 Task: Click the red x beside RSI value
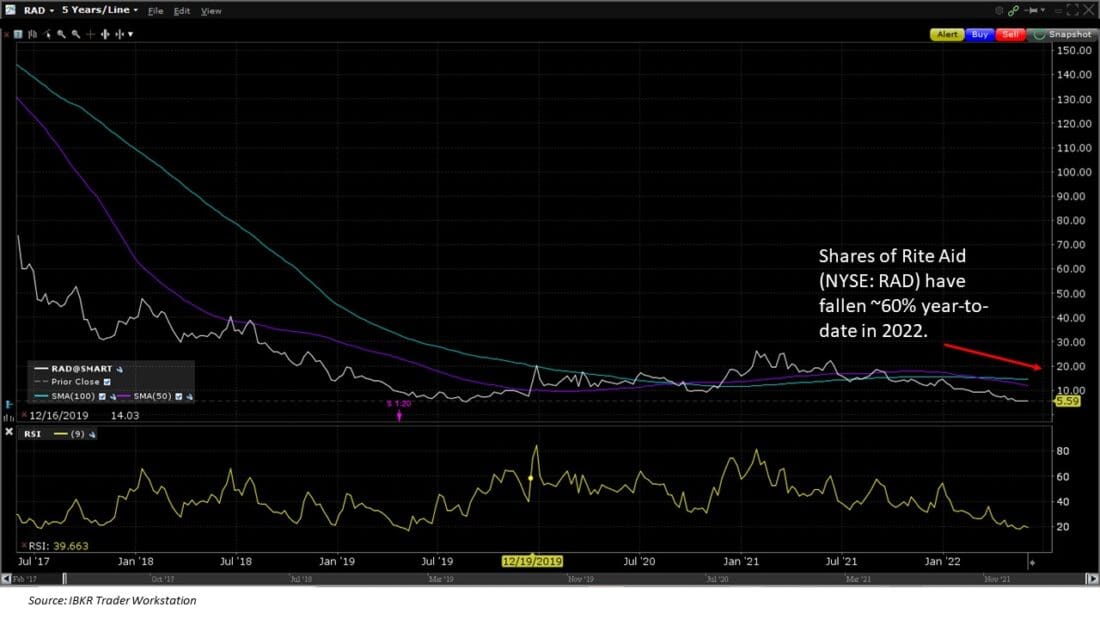24,545
